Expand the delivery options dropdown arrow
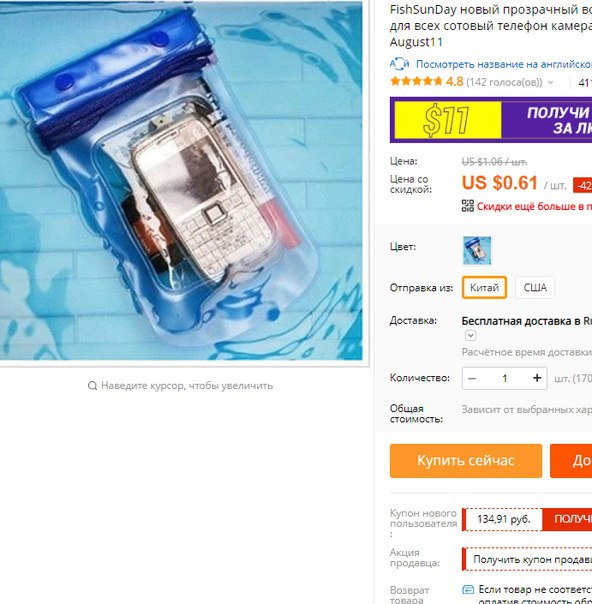Viewport: 592px width, 604px height. tap(470, 335)
